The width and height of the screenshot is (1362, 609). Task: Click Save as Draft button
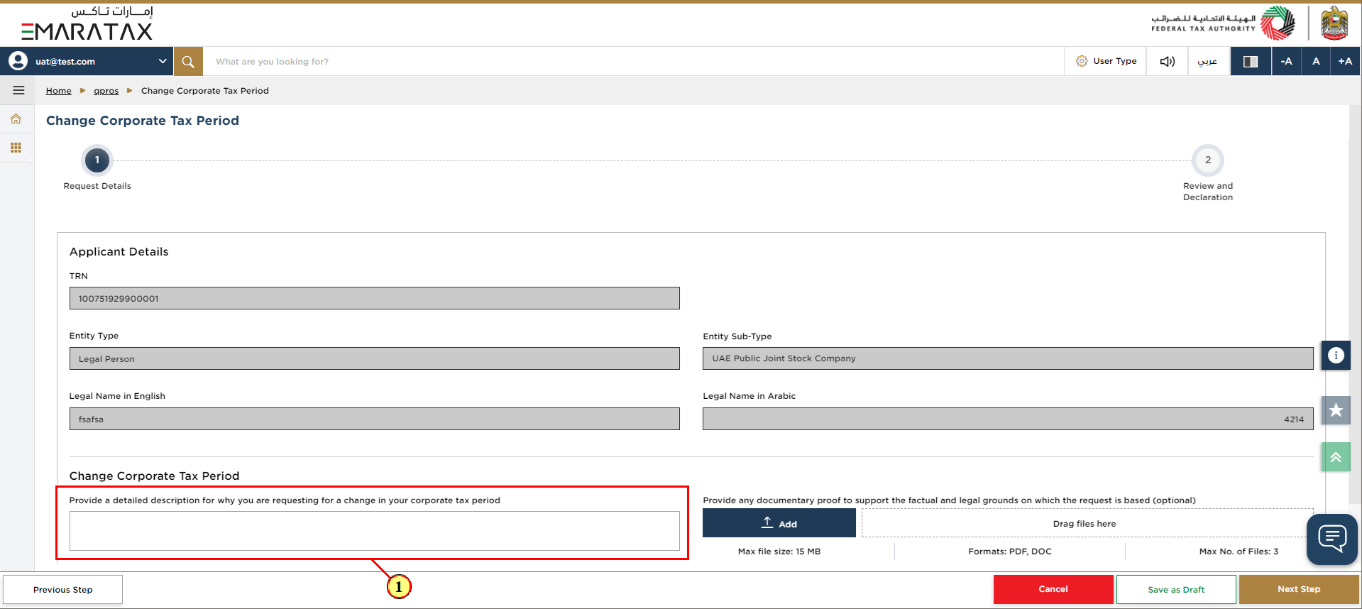tap(1176, 590)
